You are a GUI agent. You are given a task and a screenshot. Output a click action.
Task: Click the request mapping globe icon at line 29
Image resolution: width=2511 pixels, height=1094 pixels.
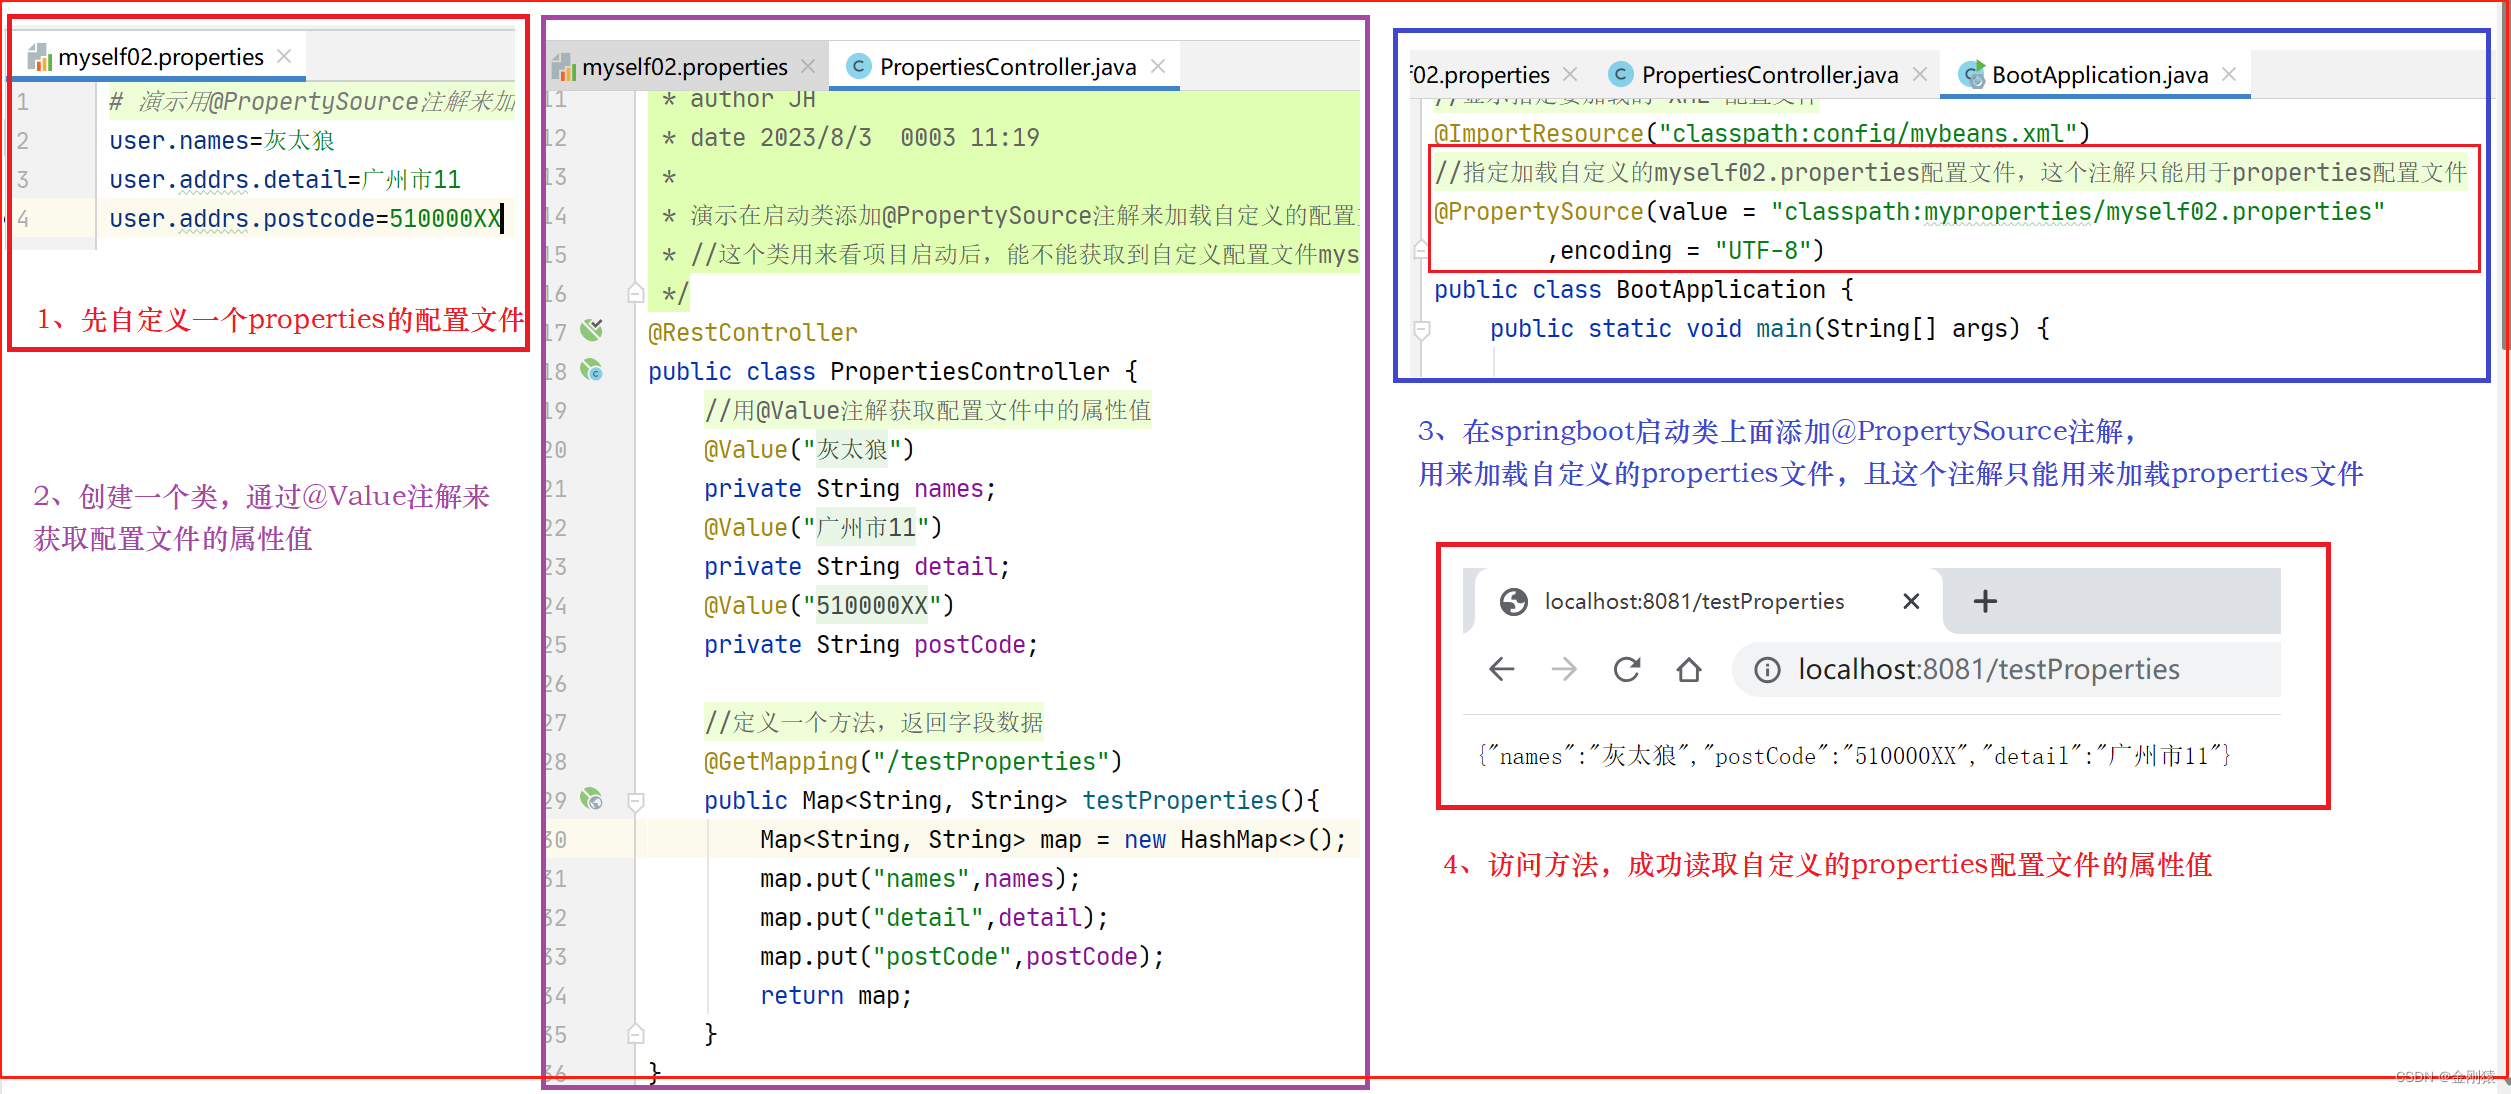592,800
